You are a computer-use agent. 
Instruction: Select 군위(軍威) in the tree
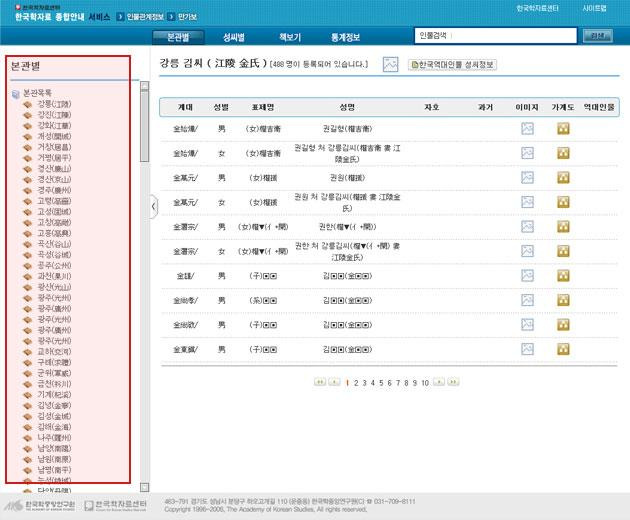click(x=54, y=373)
